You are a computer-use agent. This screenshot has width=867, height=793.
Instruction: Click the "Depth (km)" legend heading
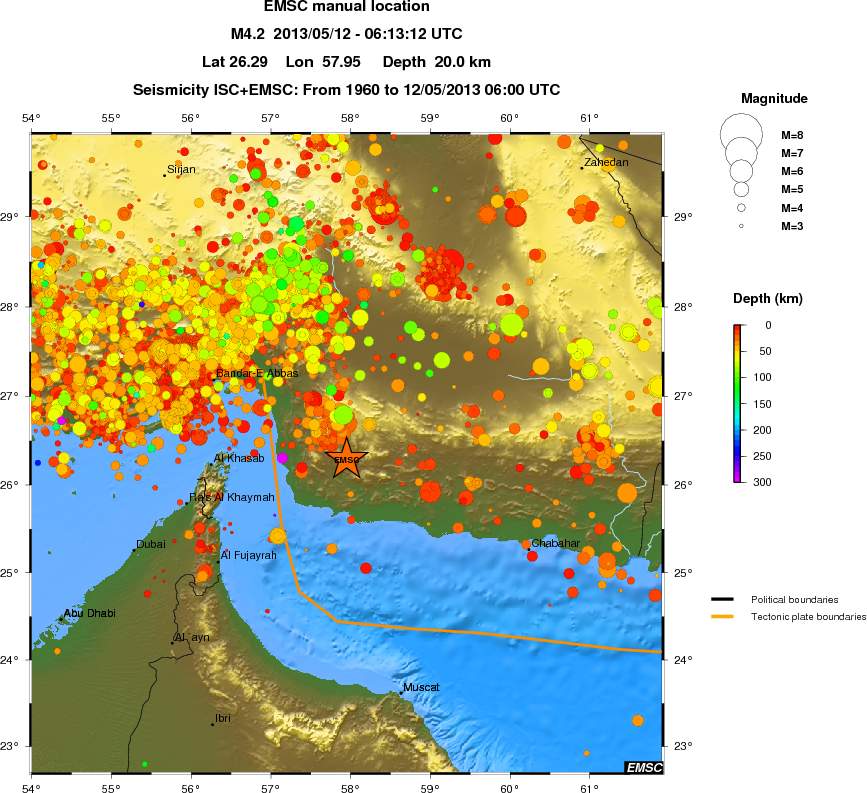[x=767, y=299]
